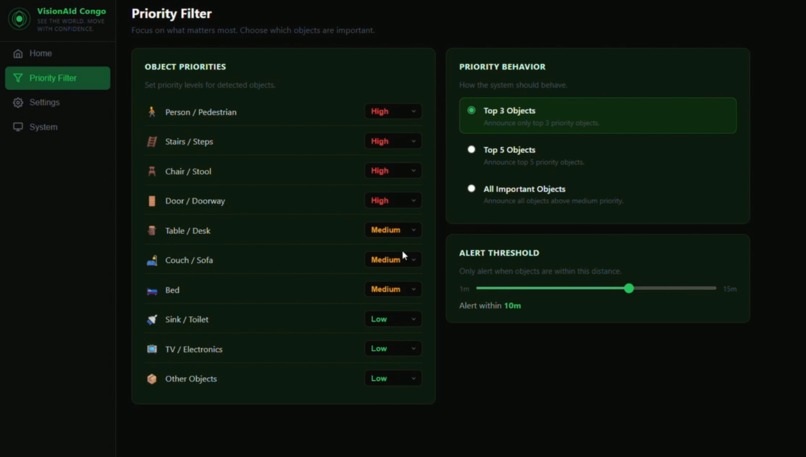The height and width of the screenshot is (457, 806).
Task: Click the Door / Doorway icon
Action: 152,201
